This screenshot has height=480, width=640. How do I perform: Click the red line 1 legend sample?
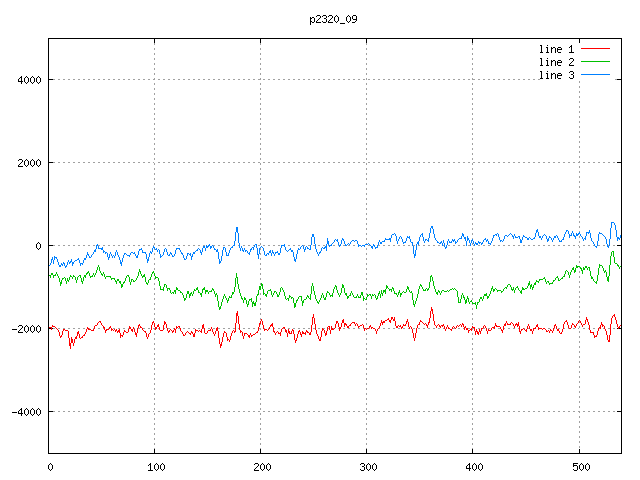coord(595,48)
